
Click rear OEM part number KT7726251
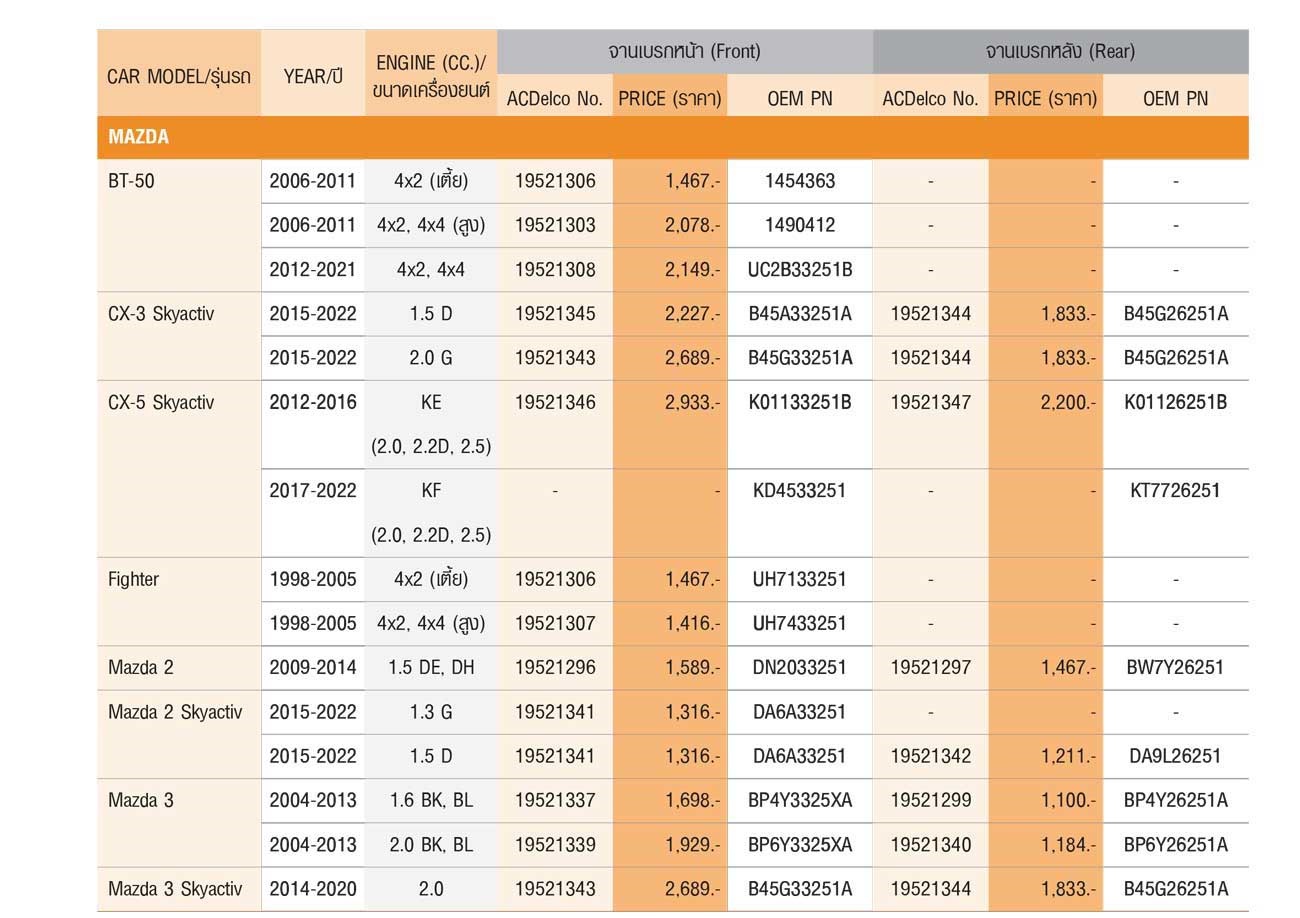(x=1176, y=490)
